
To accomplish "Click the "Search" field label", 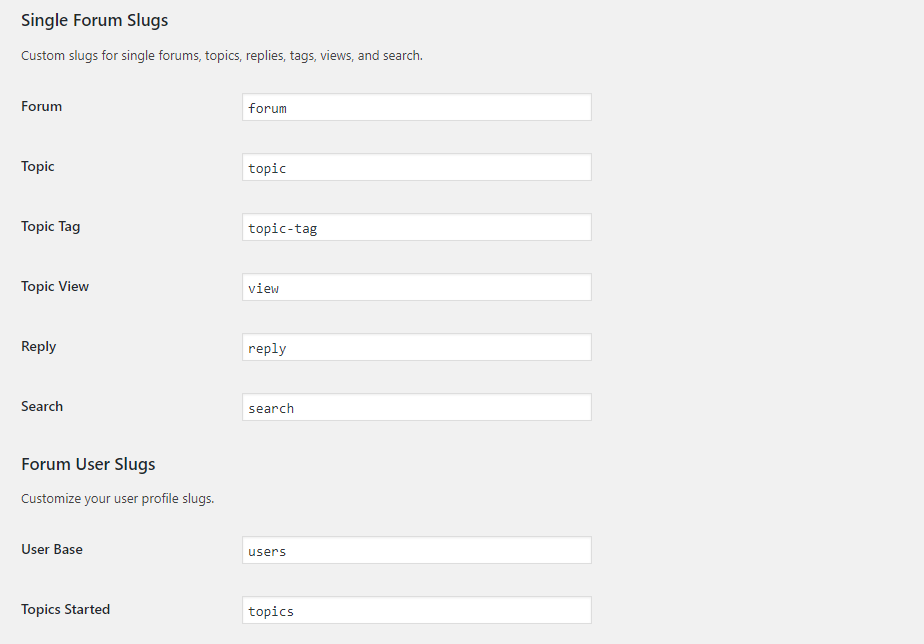I will (42, 407).
